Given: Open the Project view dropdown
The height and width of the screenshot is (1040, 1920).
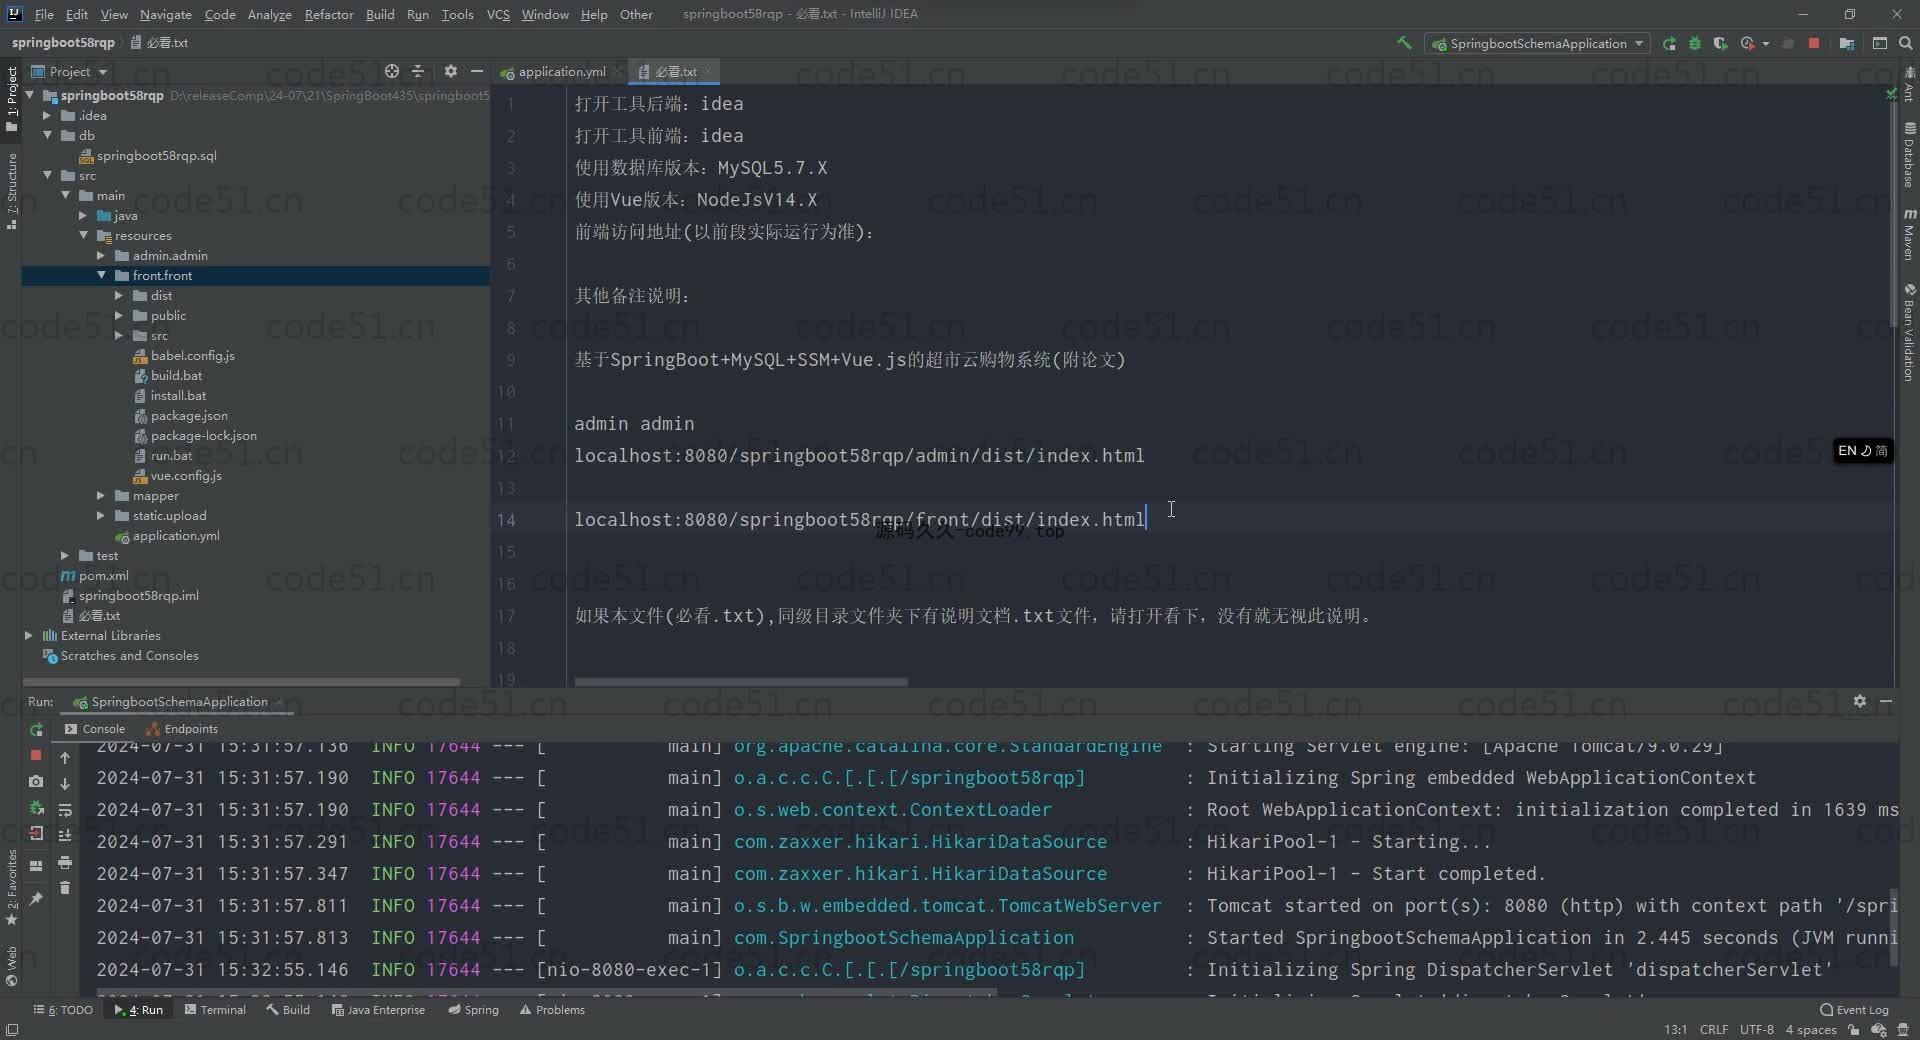Looking at the screenshot, I should click(69, 71).
